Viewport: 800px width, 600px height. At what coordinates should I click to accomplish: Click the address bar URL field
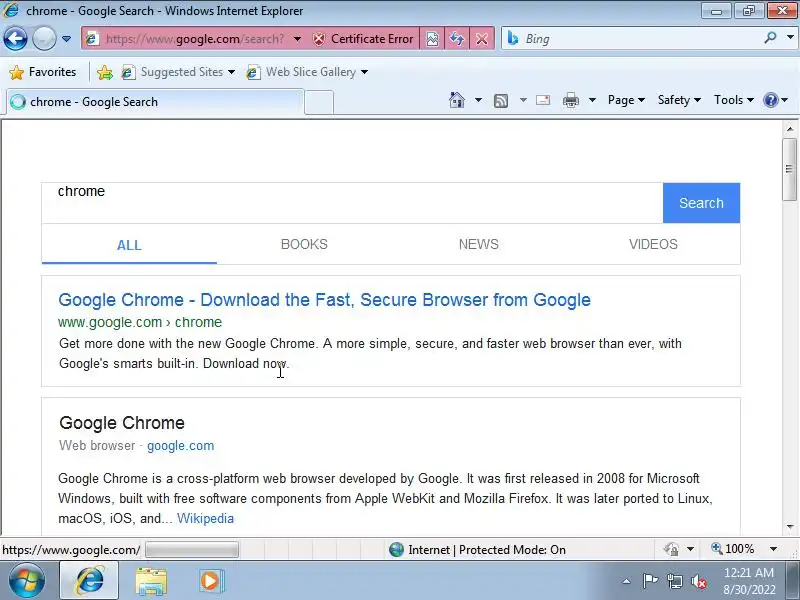[194, 39]
